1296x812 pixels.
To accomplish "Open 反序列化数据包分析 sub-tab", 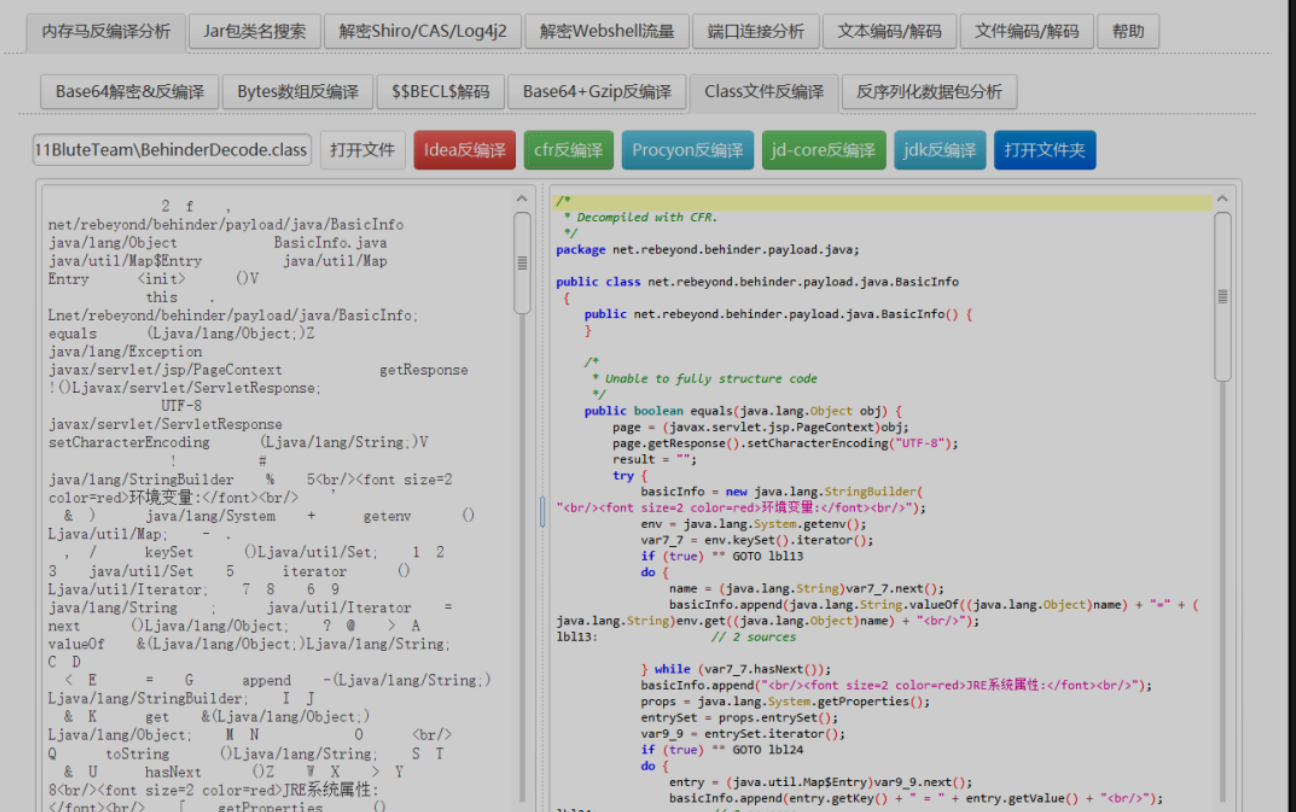I will 929,91.
